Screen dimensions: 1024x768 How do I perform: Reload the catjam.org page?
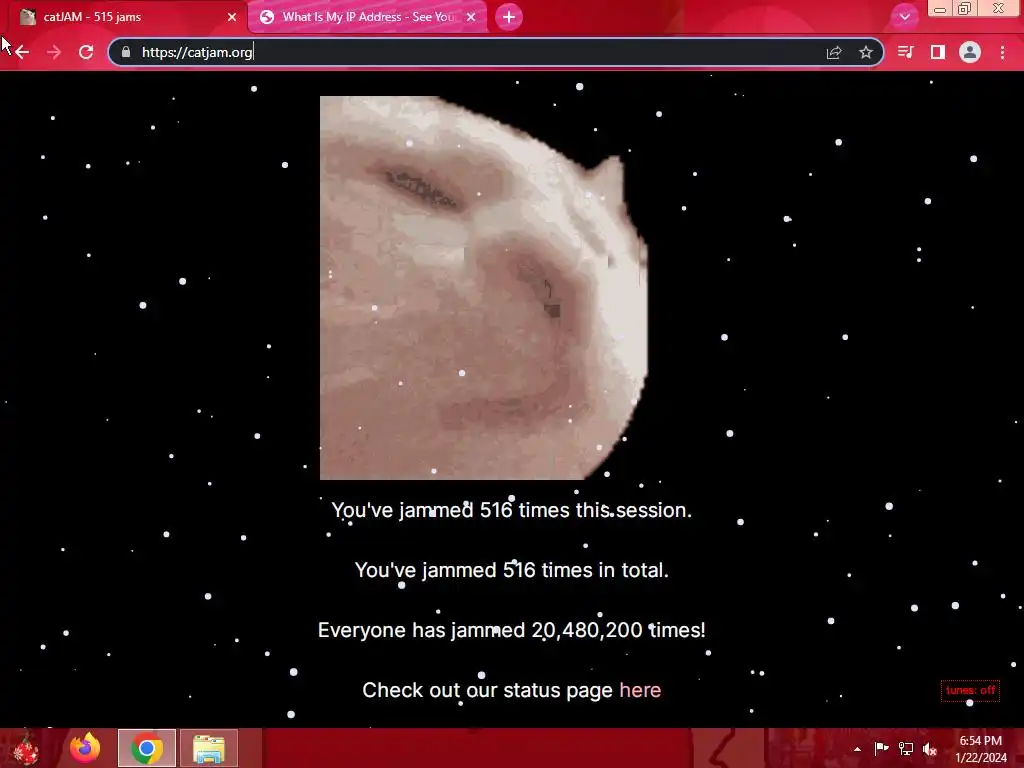[x=86, y=52]
